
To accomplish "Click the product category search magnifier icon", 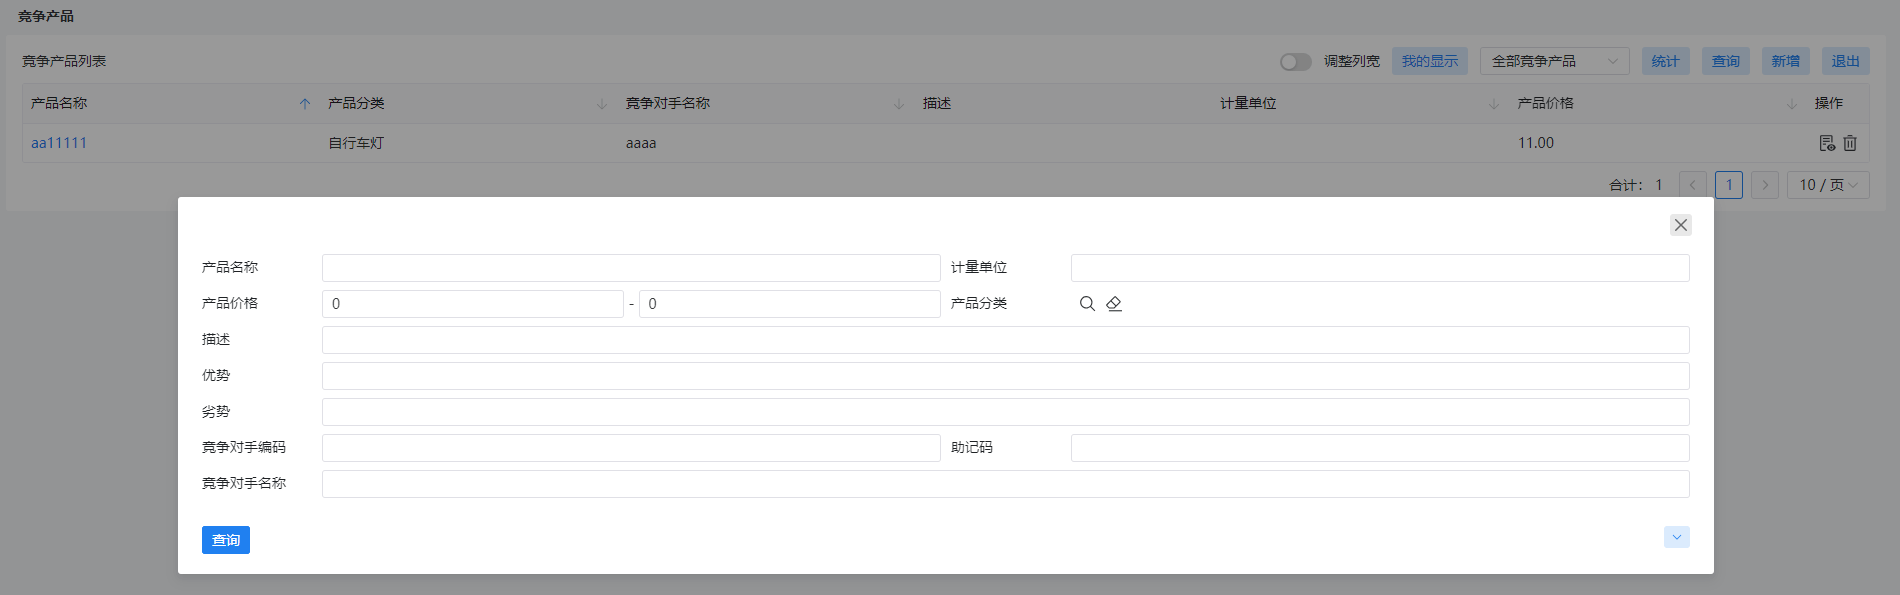I will [x=1087, y=304].
